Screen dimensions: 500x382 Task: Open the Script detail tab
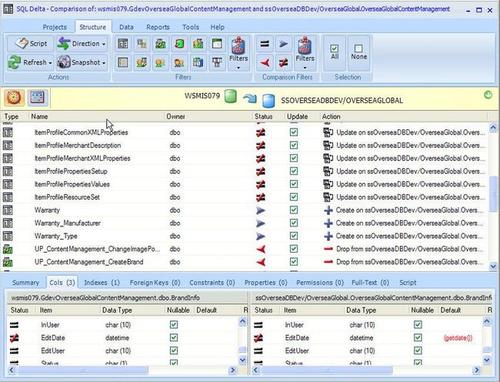click(408, 283)
